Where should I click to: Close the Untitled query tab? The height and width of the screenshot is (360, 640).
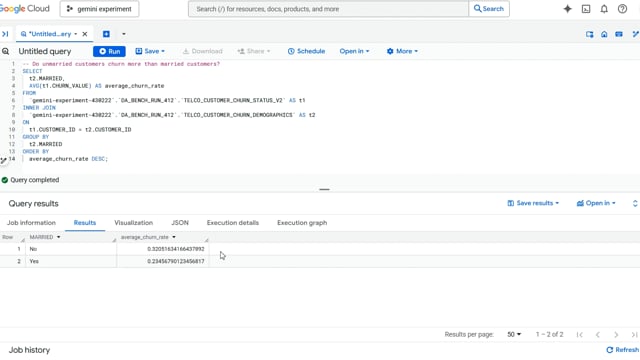[84, 34]
